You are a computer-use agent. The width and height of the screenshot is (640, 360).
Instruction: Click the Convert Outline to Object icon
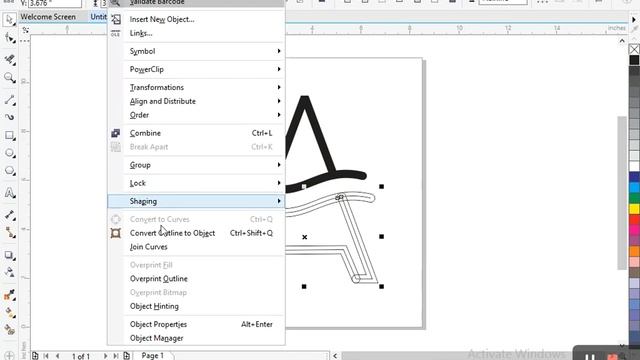[x=116, y=233]
